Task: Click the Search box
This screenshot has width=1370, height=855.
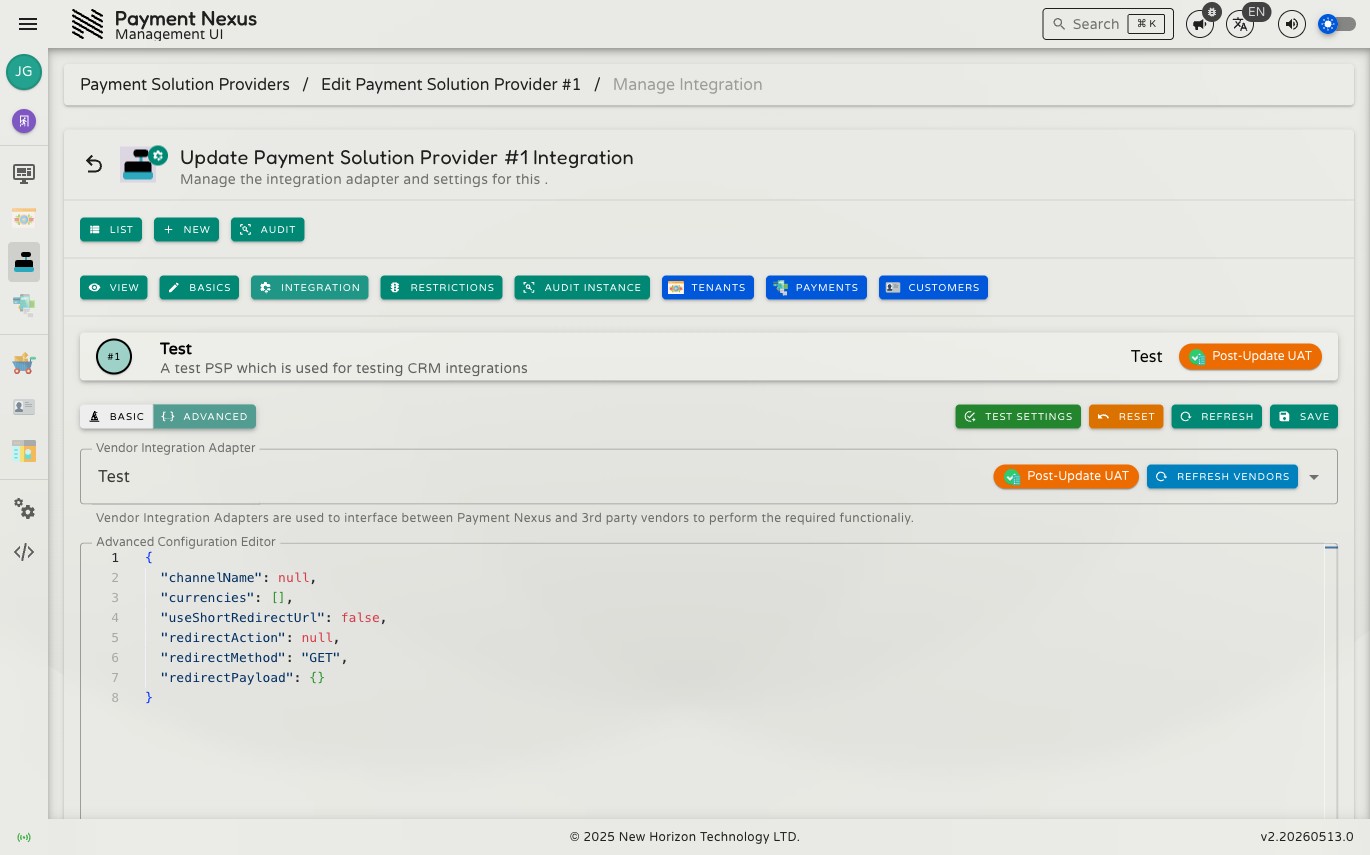Action: (x=1108, y=24)
